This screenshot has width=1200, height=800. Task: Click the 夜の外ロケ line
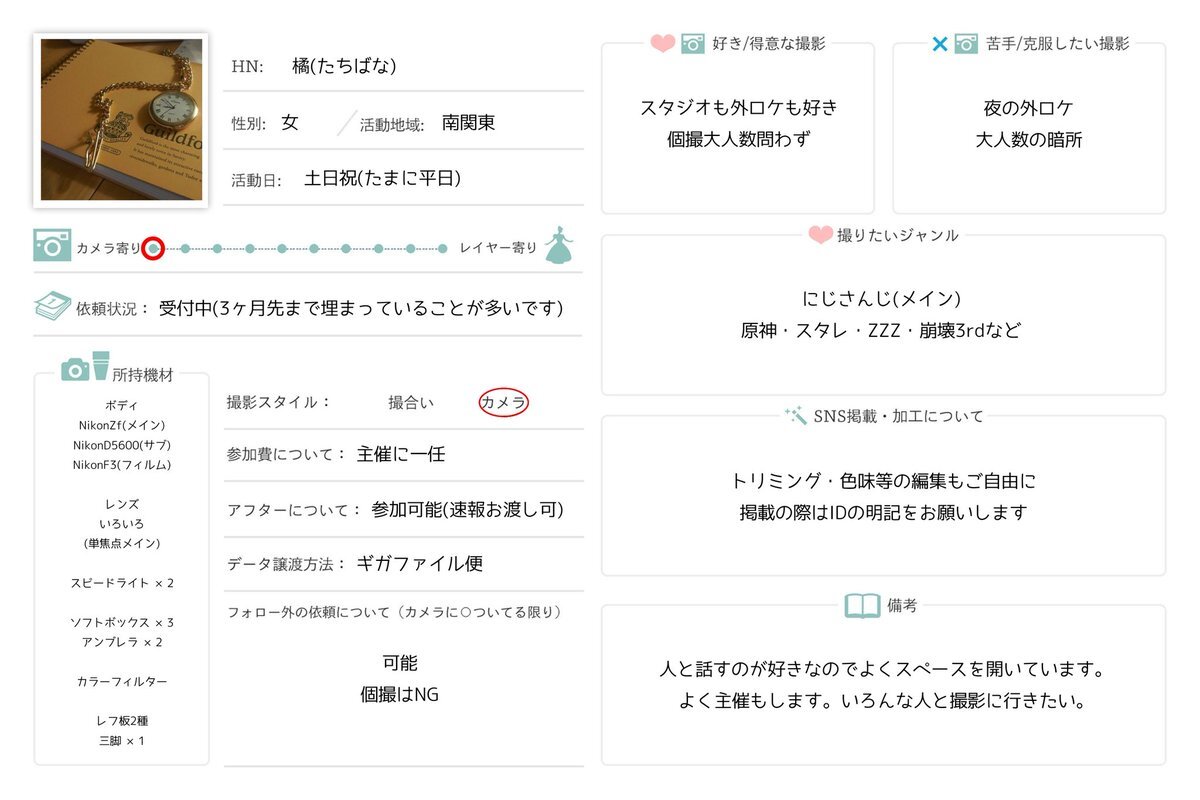pos(1029,107)
